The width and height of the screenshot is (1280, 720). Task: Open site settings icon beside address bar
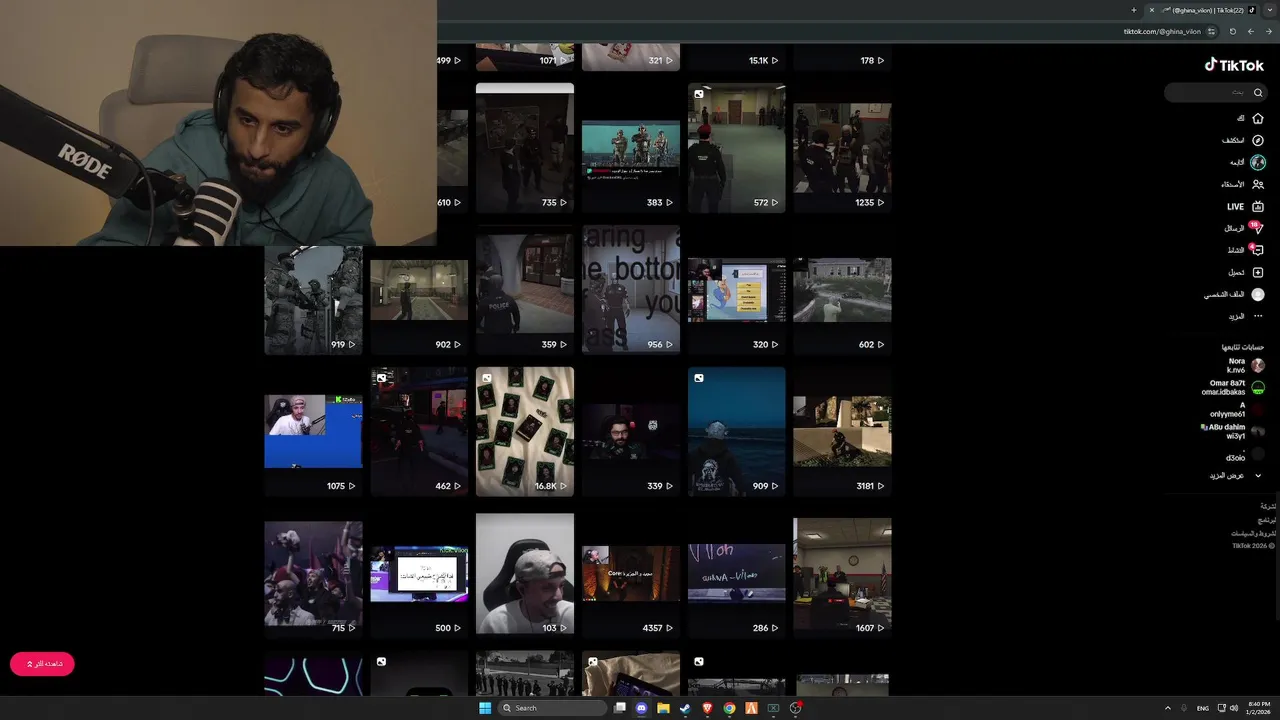[x=1211, y=31]
